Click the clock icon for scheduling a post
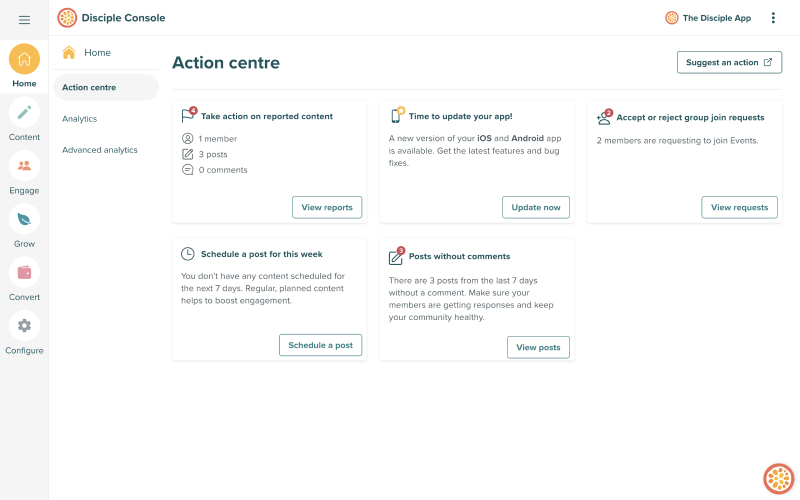 click(x=188, y=254)
